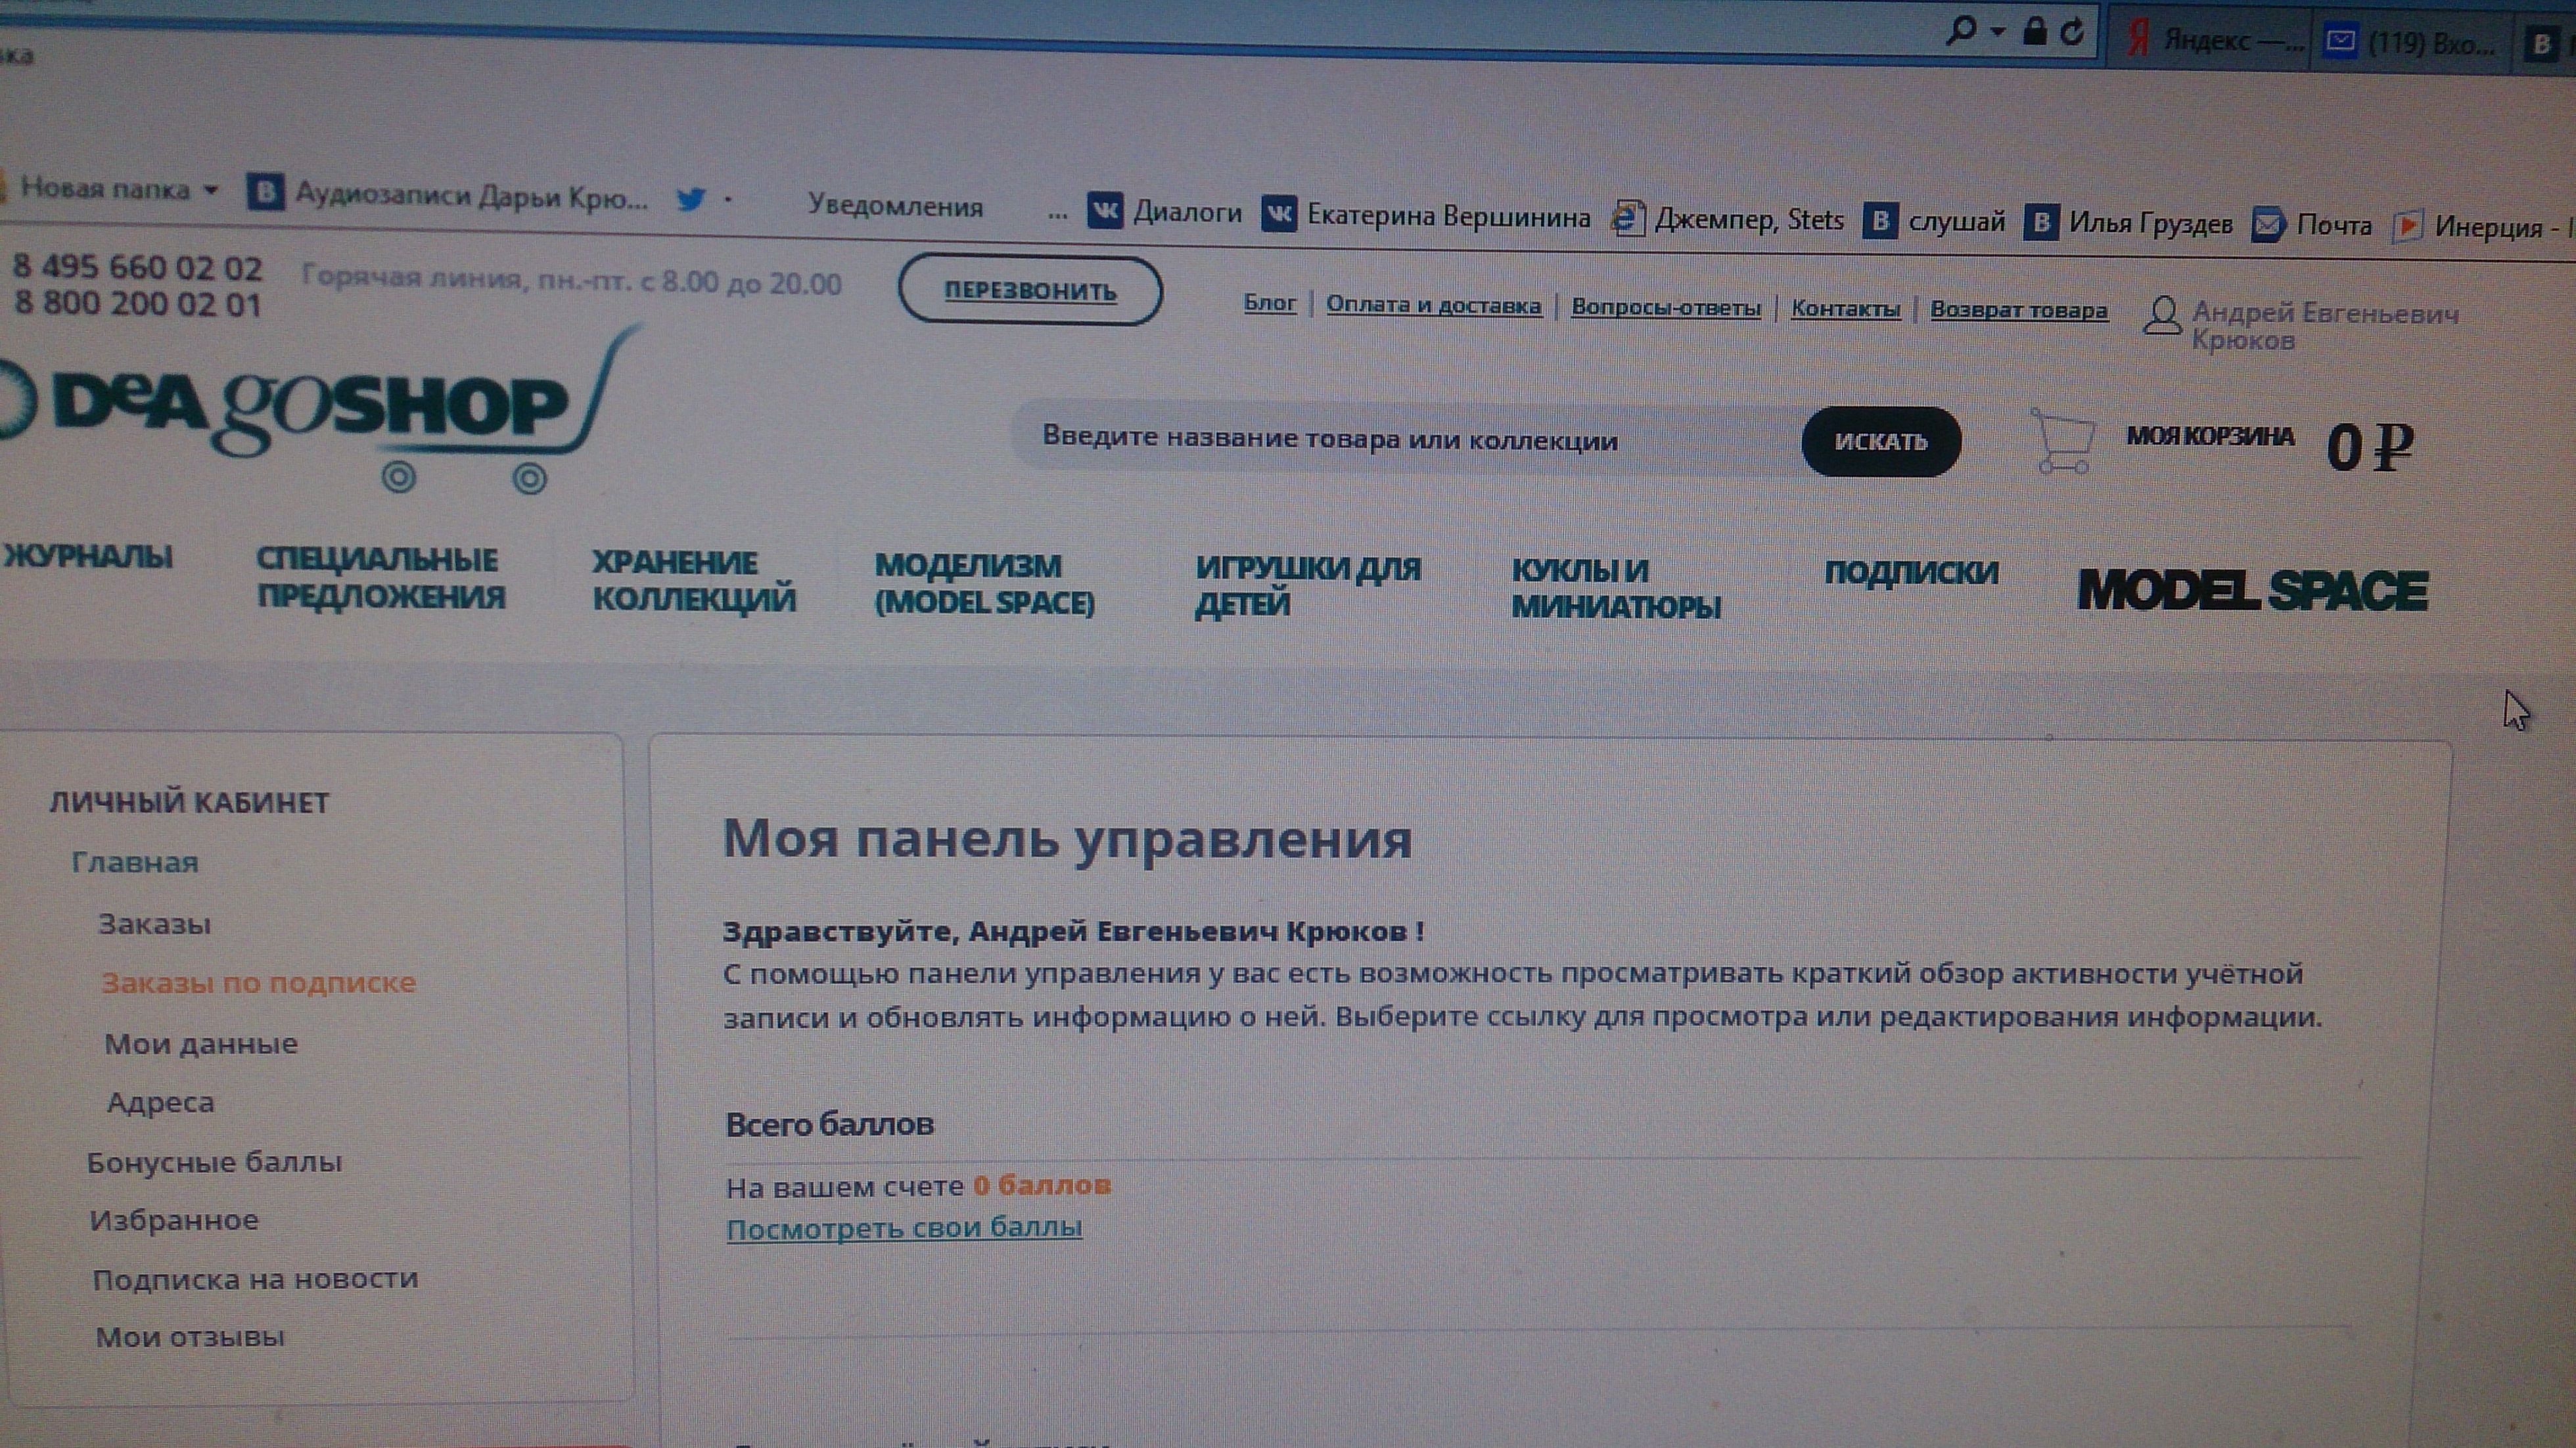Click the cart total 0 ₽
2576x1448 pixels.
click(x=2370, y=447)
